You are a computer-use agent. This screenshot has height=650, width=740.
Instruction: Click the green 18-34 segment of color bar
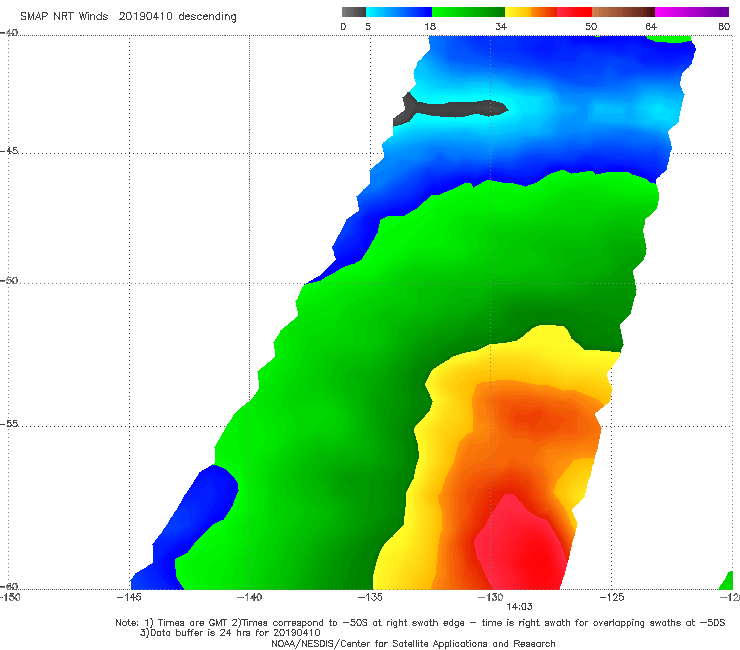click(468, 12)
